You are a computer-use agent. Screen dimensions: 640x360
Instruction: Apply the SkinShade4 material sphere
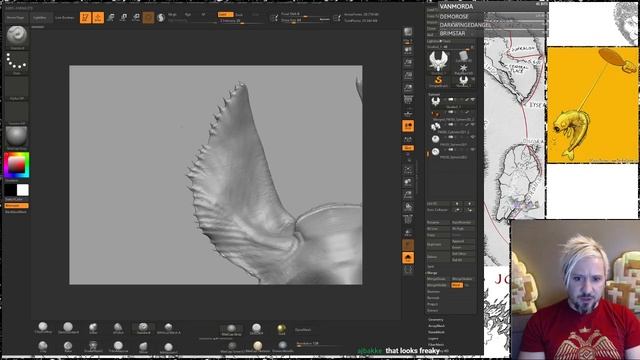(256, 329)
